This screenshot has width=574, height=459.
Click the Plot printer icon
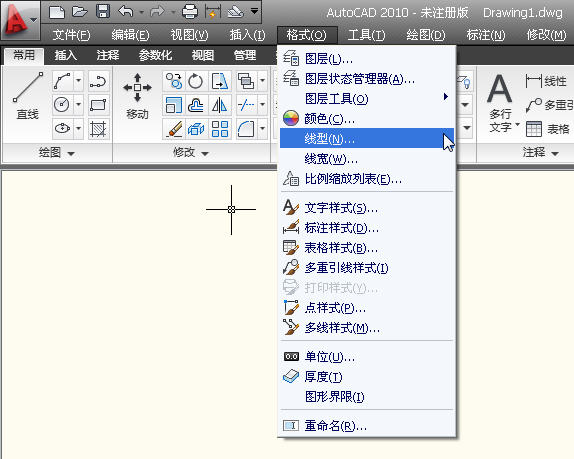pyautogui.click(x=190, y=12)
